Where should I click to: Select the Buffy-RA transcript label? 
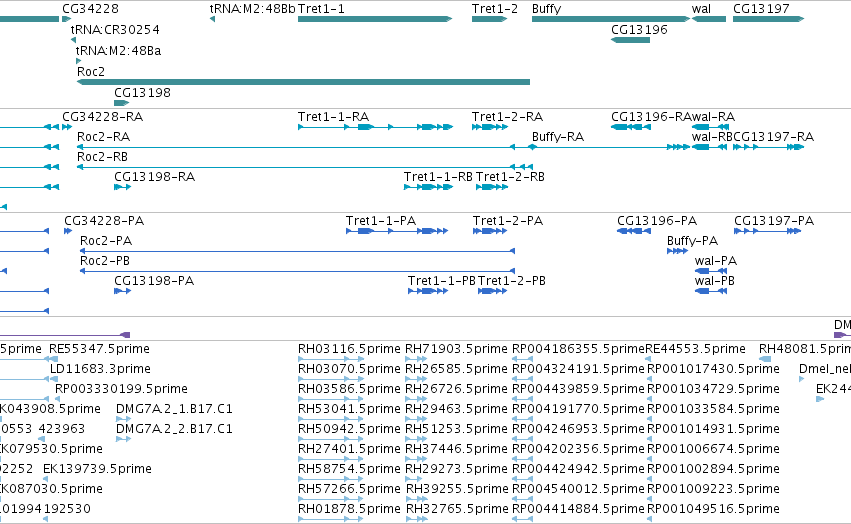tap(557, 136)
